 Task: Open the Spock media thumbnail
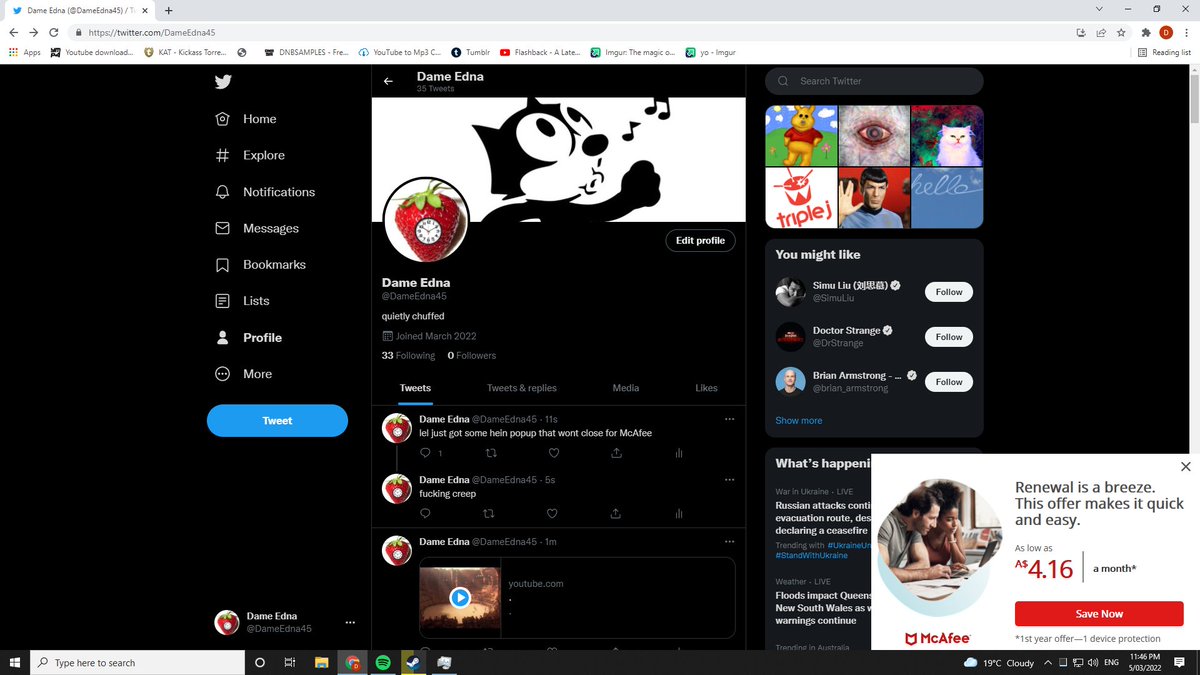[874, 198]
